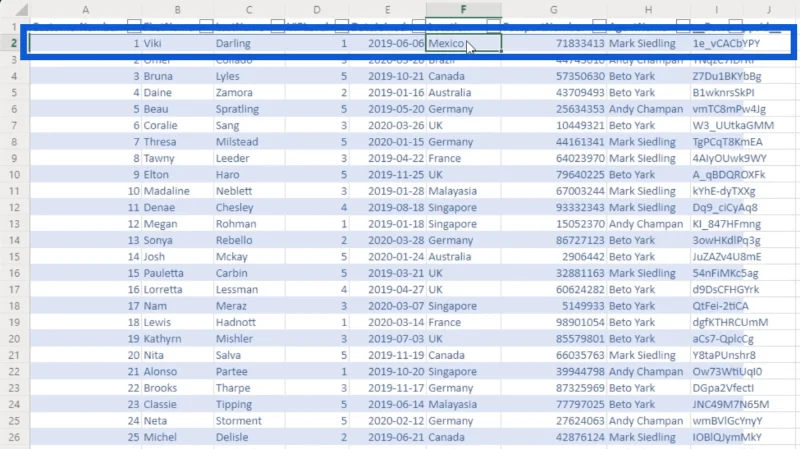Select row 2 by its row number
This screenshot has height=449, width=800.
tap(14, 43)
